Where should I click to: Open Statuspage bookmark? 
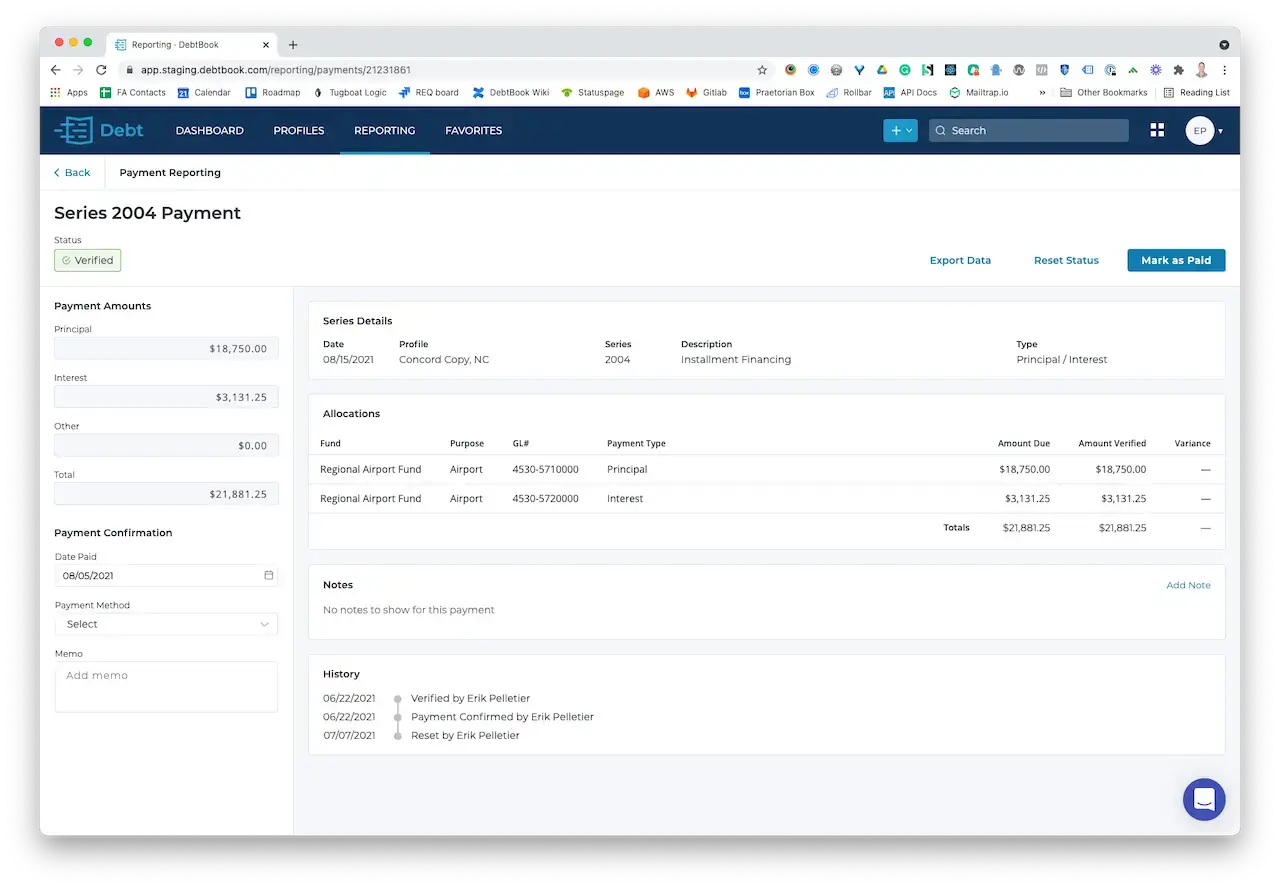[x=592, y=92]
